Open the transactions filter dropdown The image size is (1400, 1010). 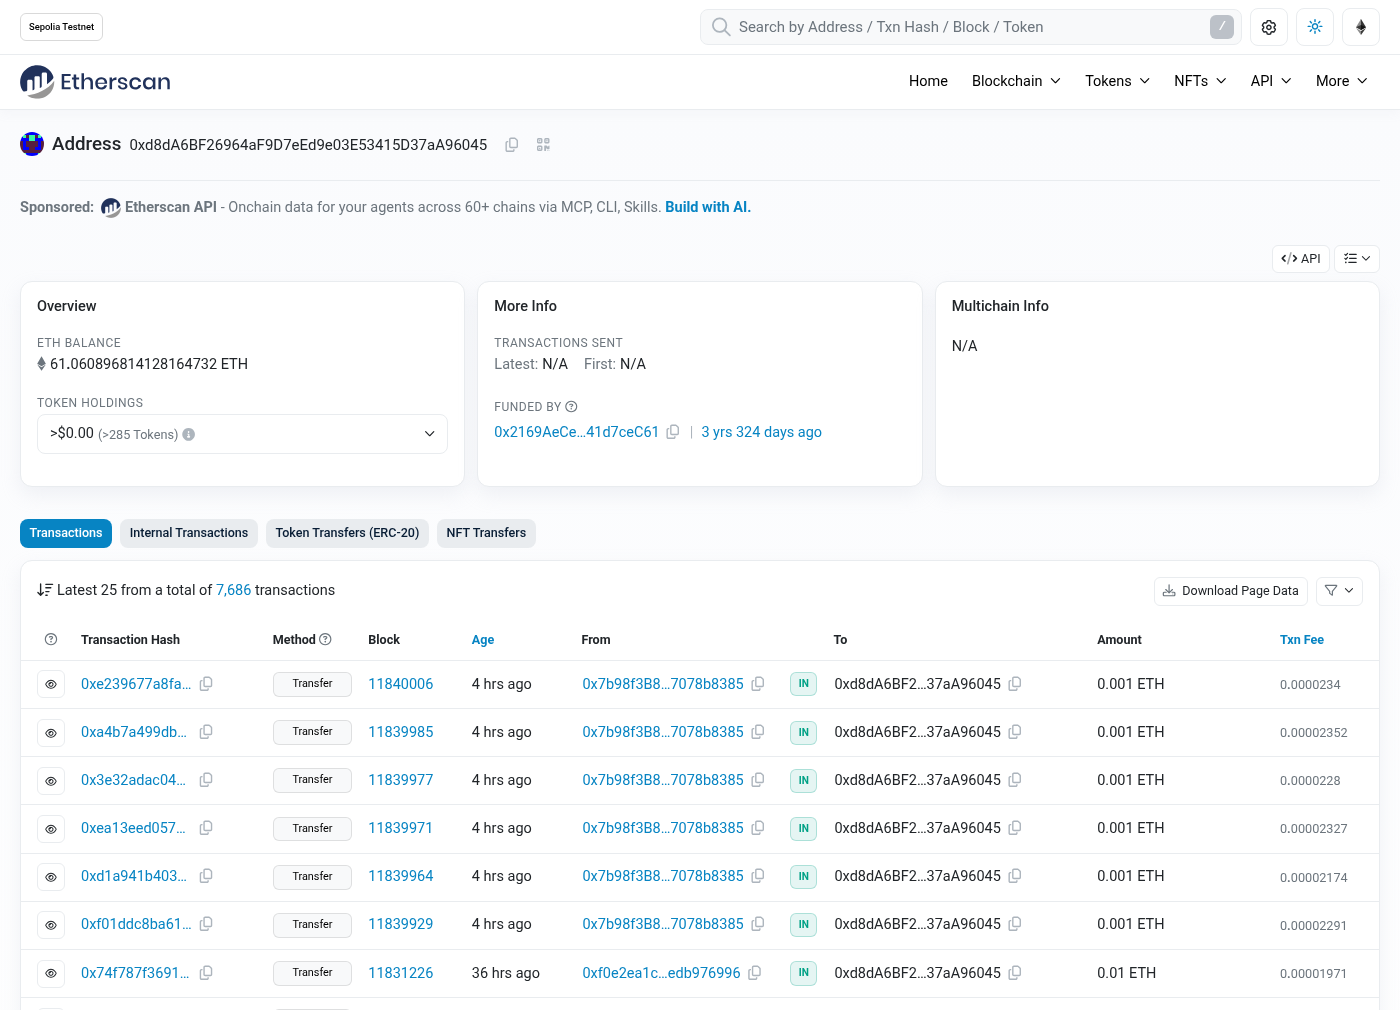coord(1340,591)
